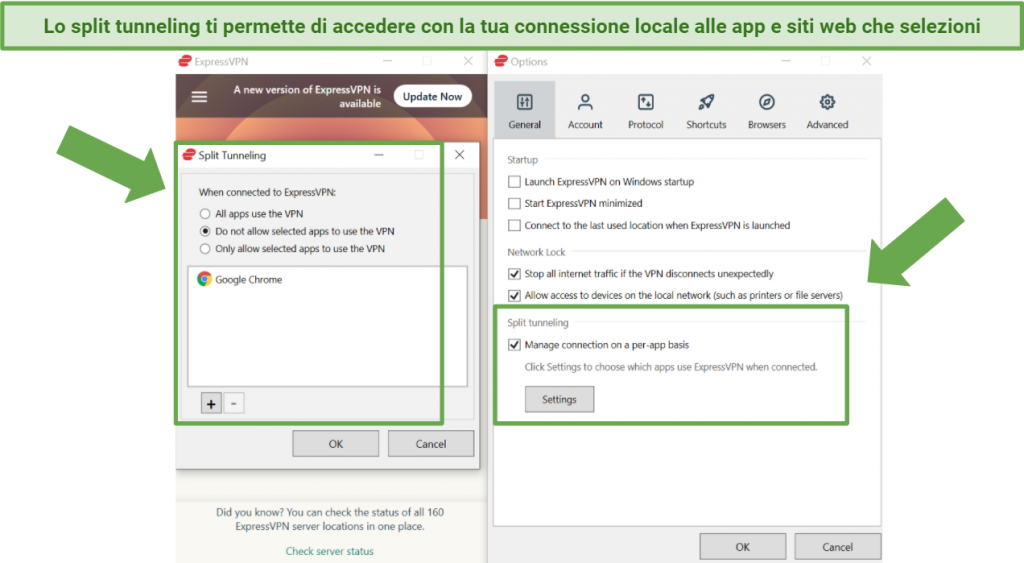Select Only allow selected apps option
The image size is (1024, 563).
click(x=205, y=249)
